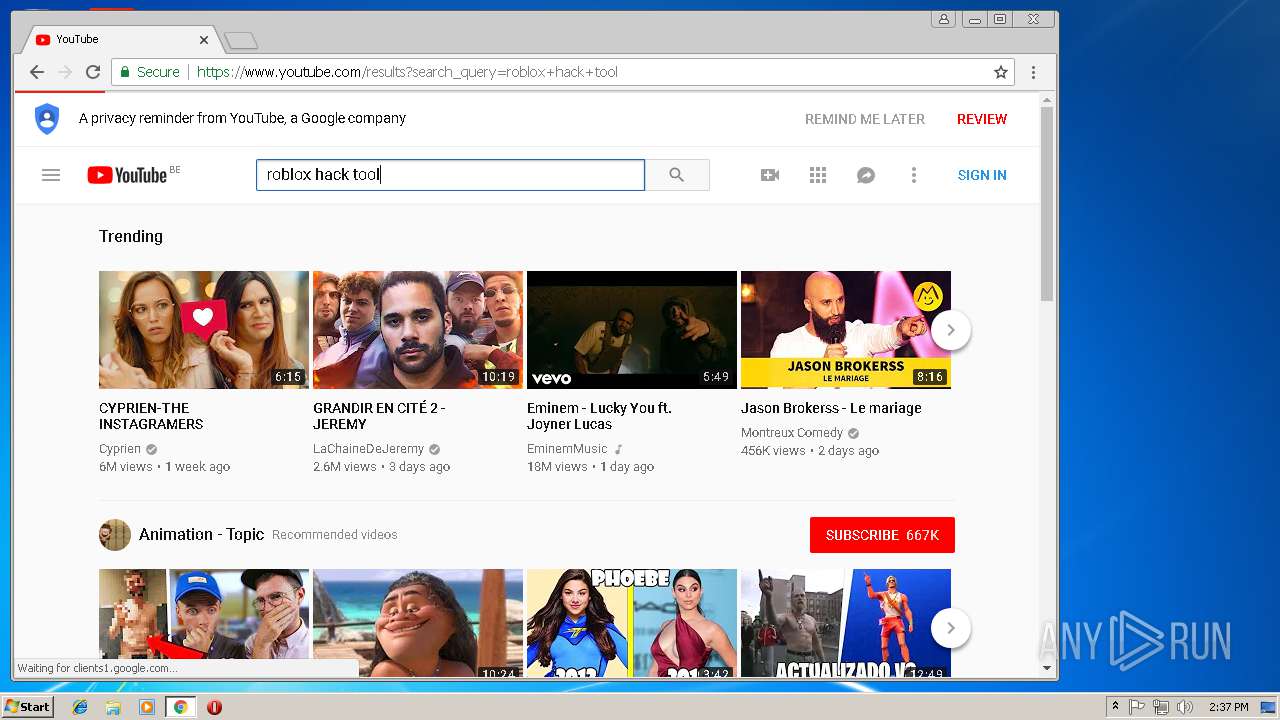The height and width of the screenshot is (720, 1280).
Task: Play the PHOEBE thumbnail video
Action: tap(632, 623)
